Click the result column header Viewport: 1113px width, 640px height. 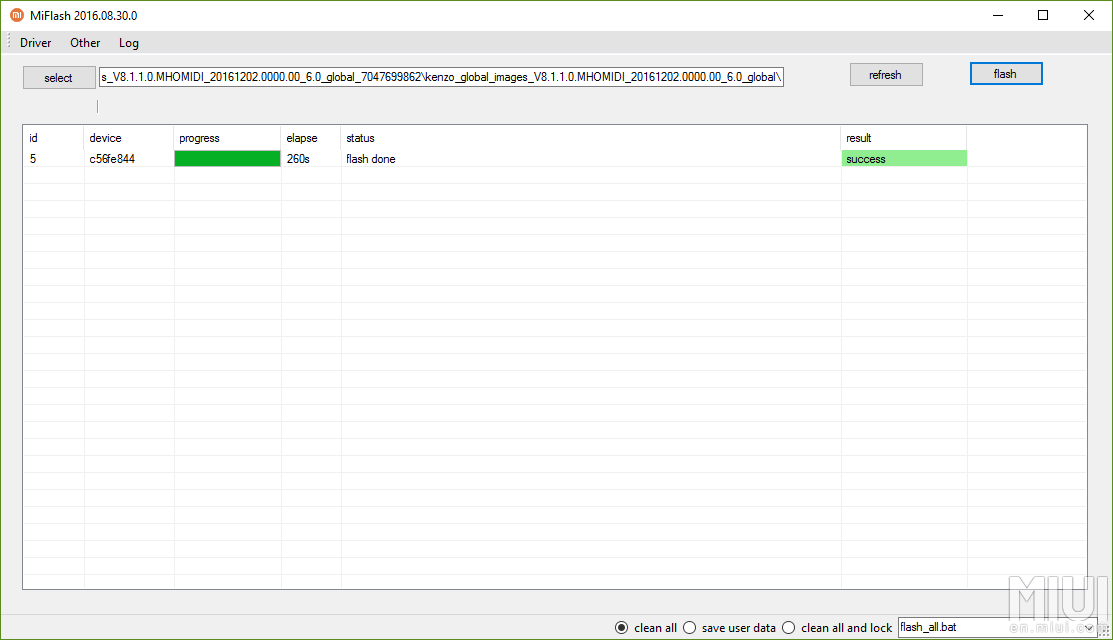[x=904, y=138]
